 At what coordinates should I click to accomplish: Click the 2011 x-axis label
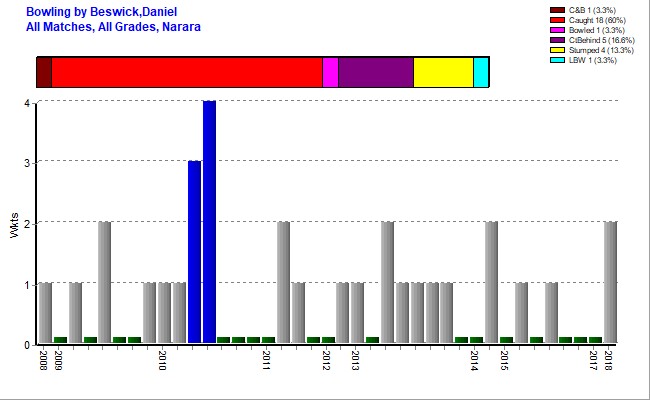[266, 360]
